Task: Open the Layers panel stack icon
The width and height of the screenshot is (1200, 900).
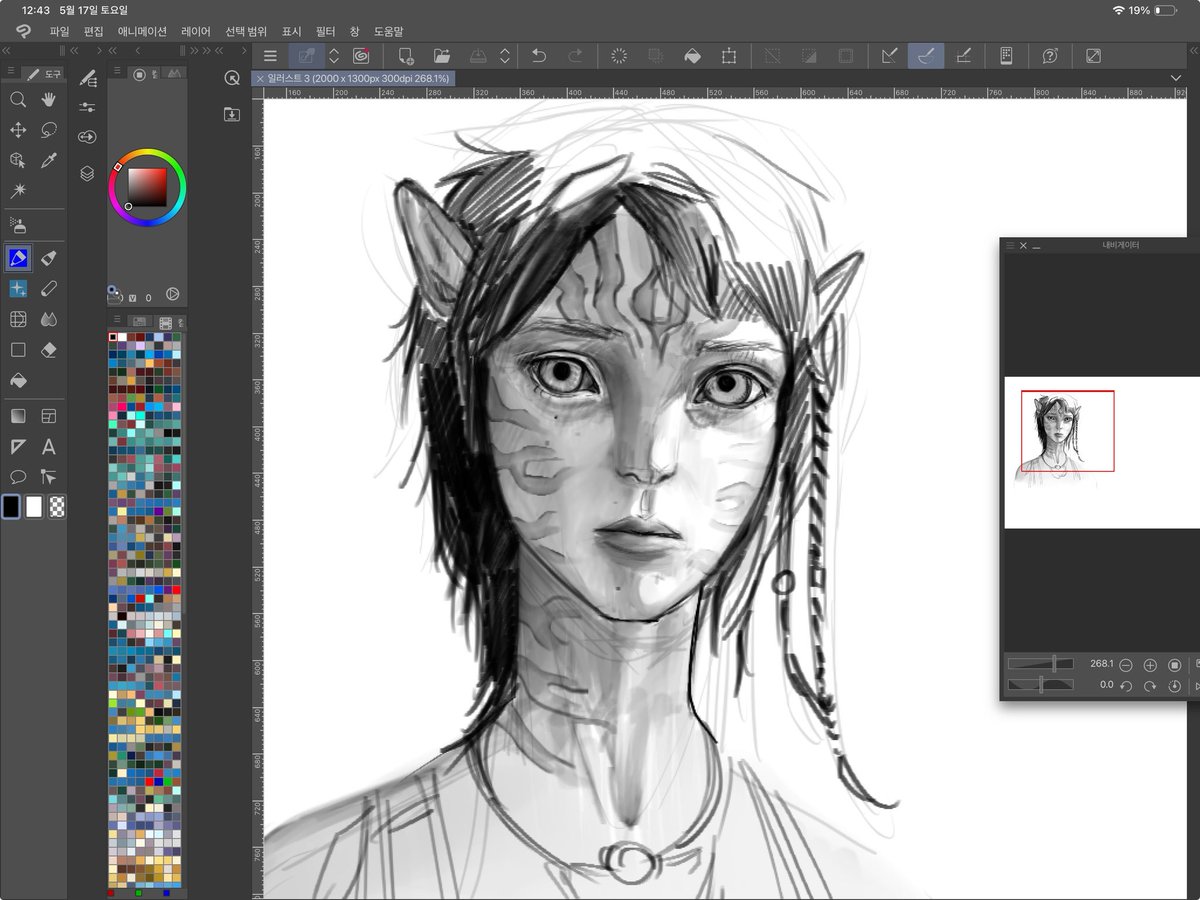Action: pos(88,173)
